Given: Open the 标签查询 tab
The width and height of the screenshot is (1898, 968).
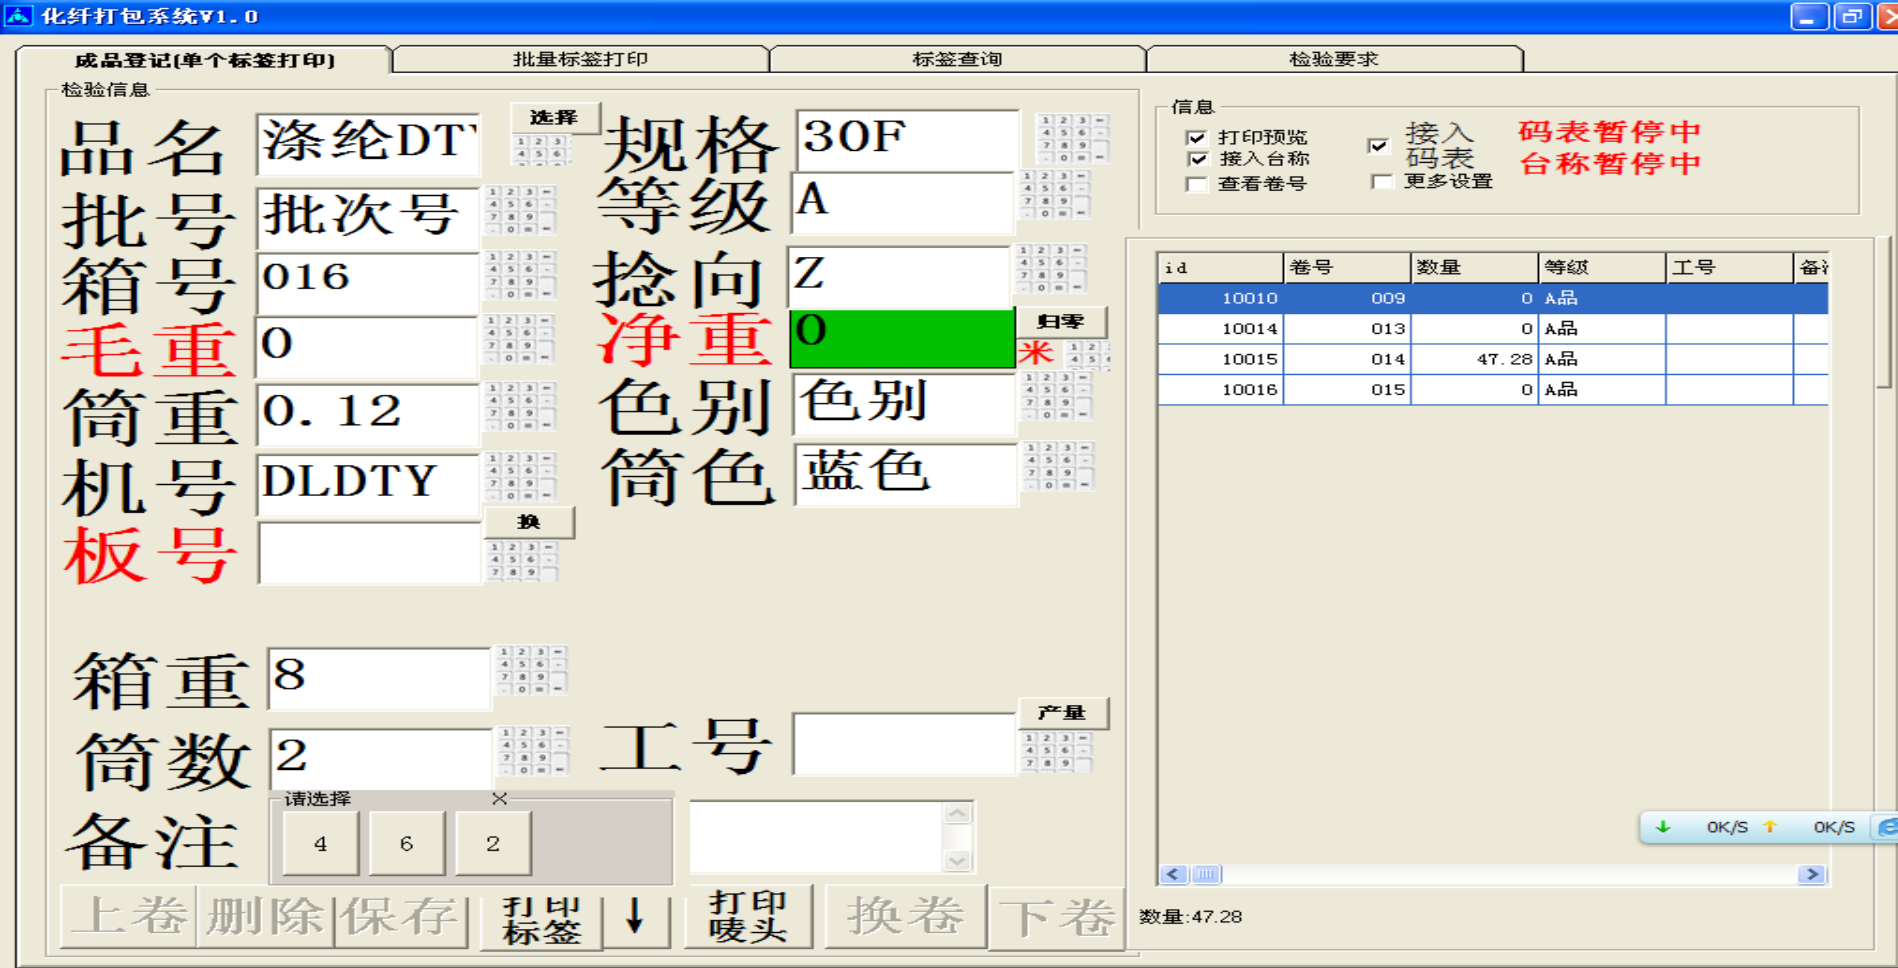Looking at the screenshot, I should [957, 59].
